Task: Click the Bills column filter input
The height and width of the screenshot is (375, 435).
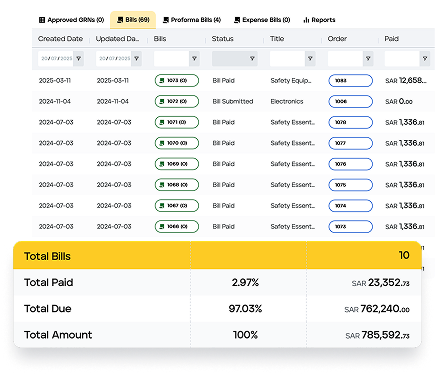Action: [172, 58]
